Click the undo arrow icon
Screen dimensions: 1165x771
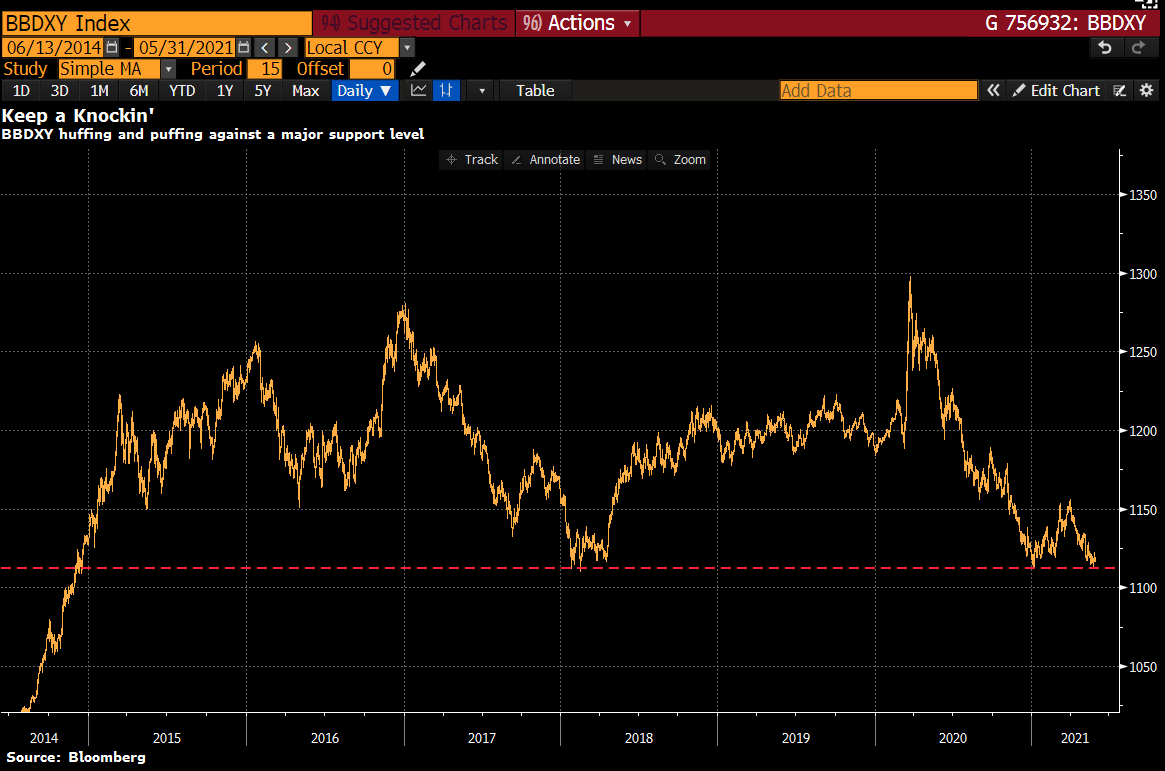(1105, 48)
